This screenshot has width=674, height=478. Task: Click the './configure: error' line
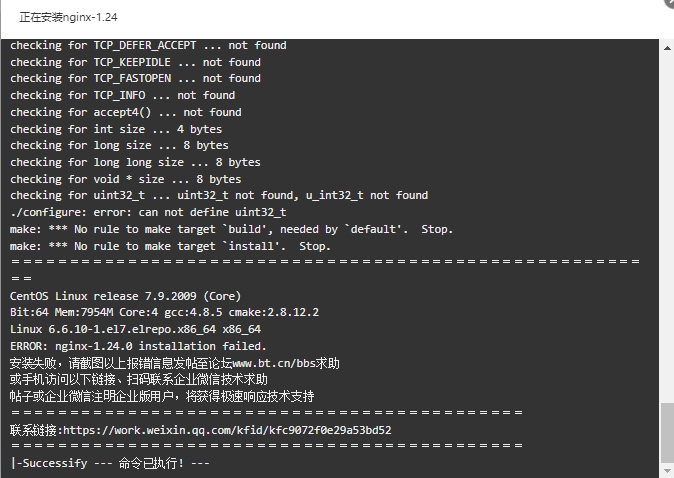[x=148, y=212]
